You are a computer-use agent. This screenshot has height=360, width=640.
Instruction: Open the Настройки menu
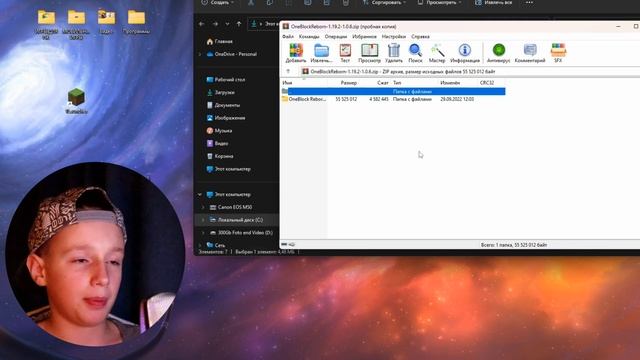click(394, 37)
